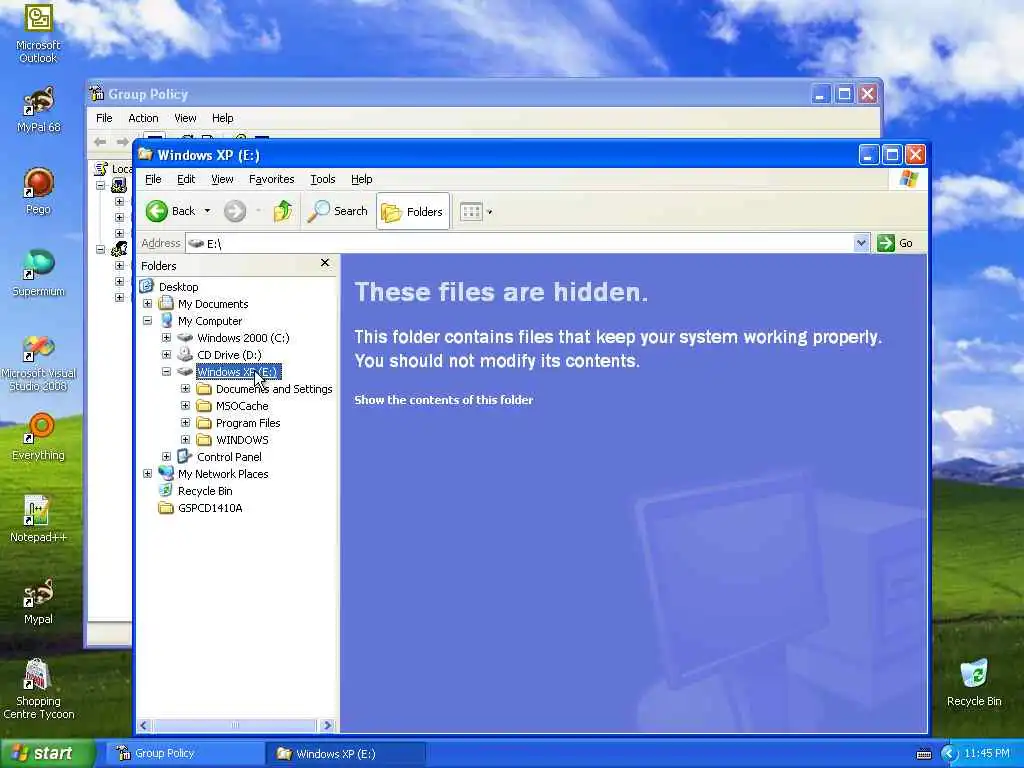This screenshot has width=1024, height=768.
Task: Expand MSOCache folder node
Action: point(185,406)
